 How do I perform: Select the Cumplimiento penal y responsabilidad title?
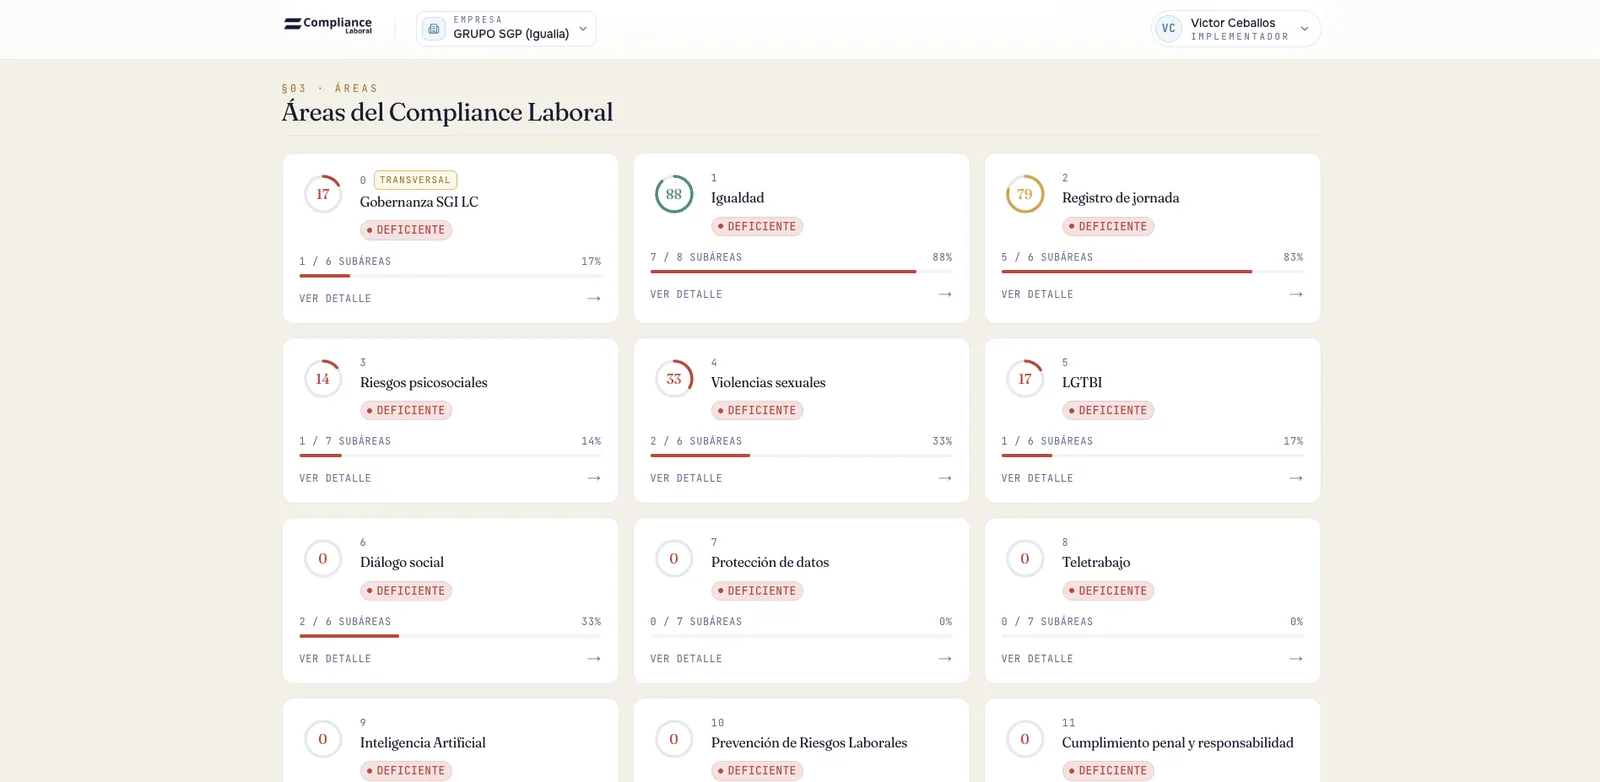click(1178, 743)
